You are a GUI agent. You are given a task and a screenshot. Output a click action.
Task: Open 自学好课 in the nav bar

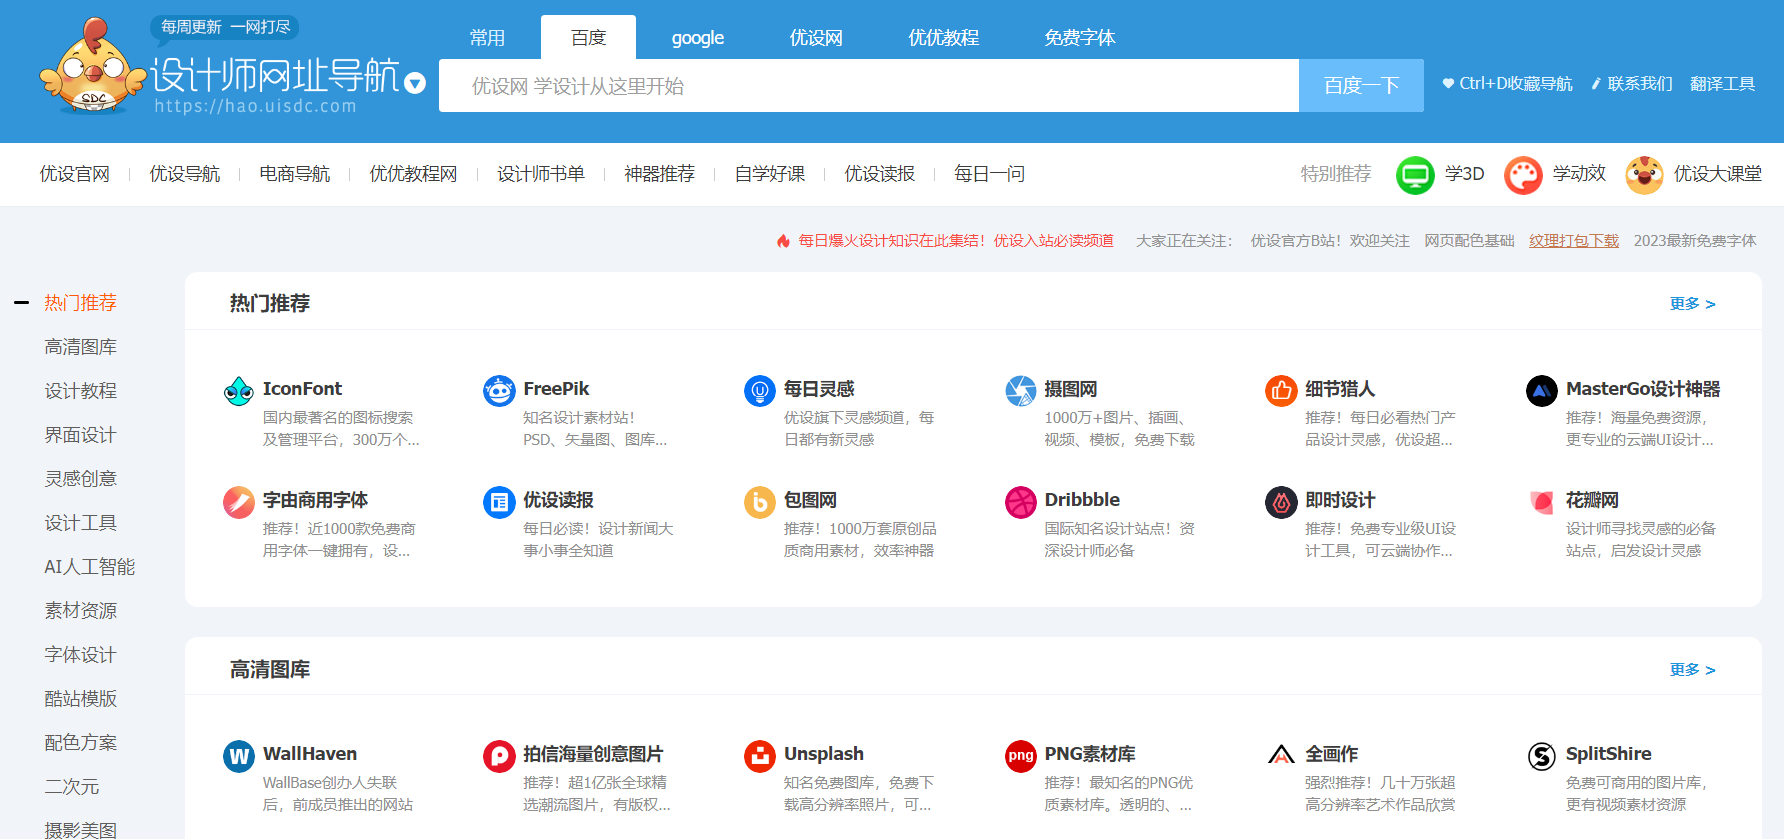coord(769,174)
